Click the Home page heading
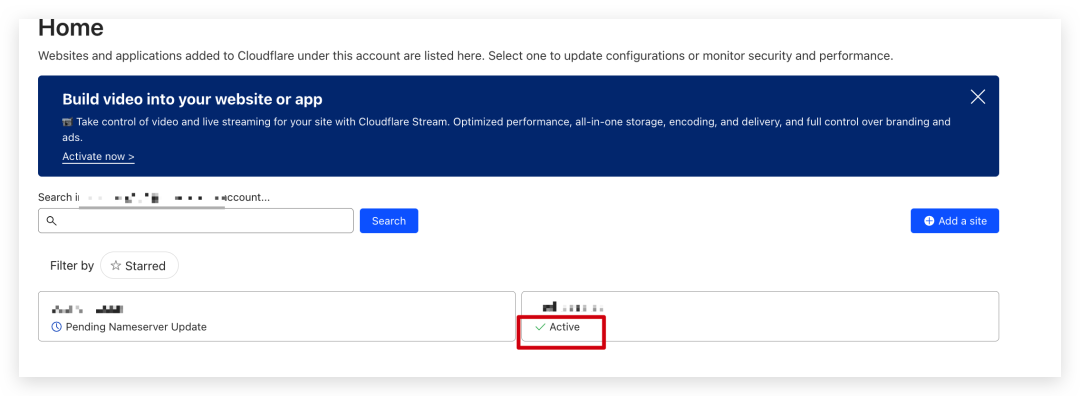 (x=71, y=28)
